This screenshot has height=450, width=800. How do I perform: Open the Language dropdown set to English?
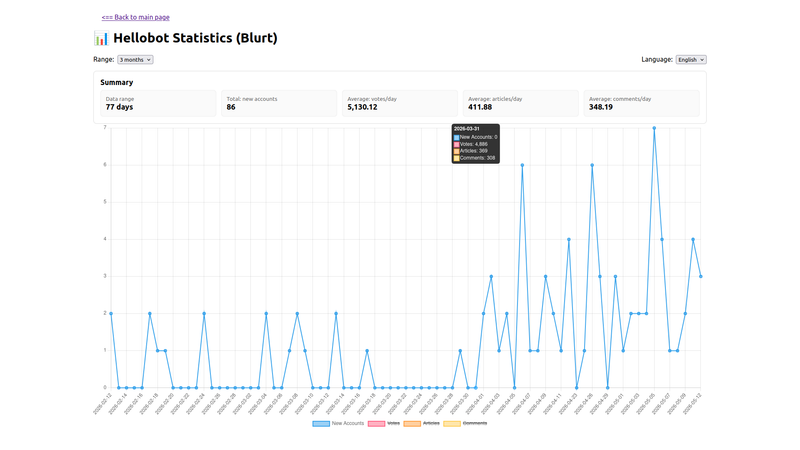click(691, 60)
